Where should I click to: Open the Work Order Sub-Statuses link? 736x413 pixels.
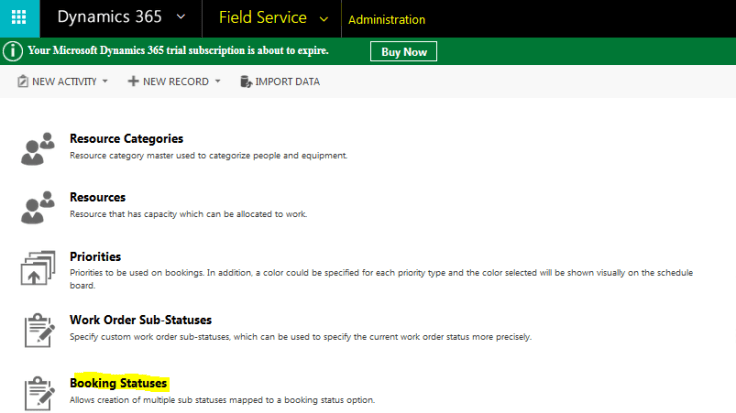(140, 320)
